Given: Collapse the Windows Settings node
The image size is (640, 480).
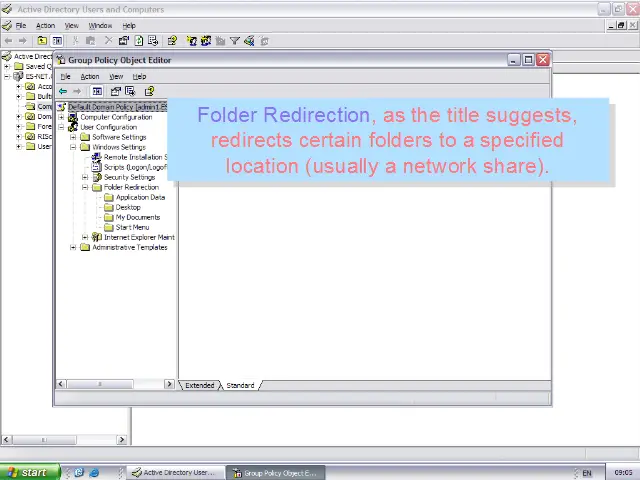Looking at the screenshot, I should tap(73, 147).
